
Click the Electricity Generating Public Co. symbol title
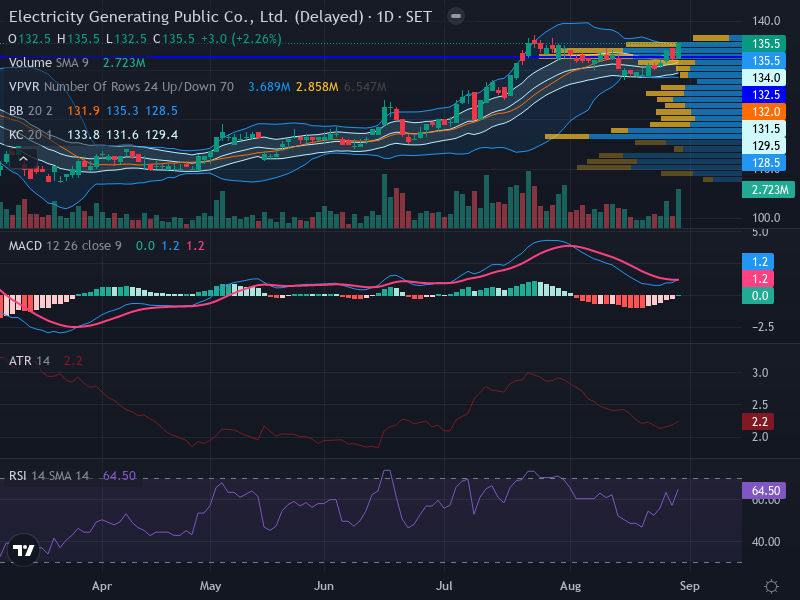186,17
